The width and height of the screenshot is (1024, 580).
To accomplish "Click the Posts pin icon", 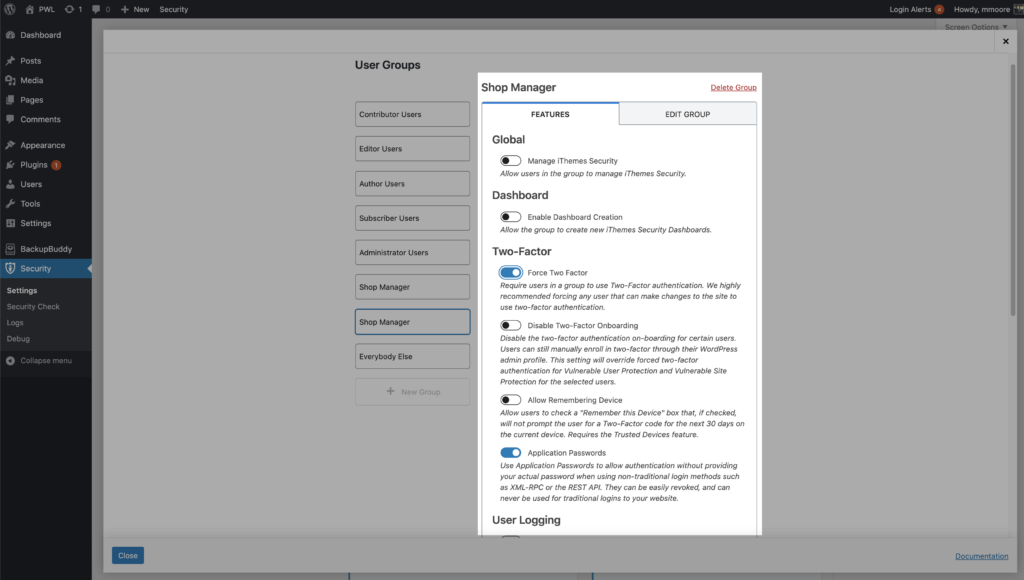I will click(x=10, y=61).
